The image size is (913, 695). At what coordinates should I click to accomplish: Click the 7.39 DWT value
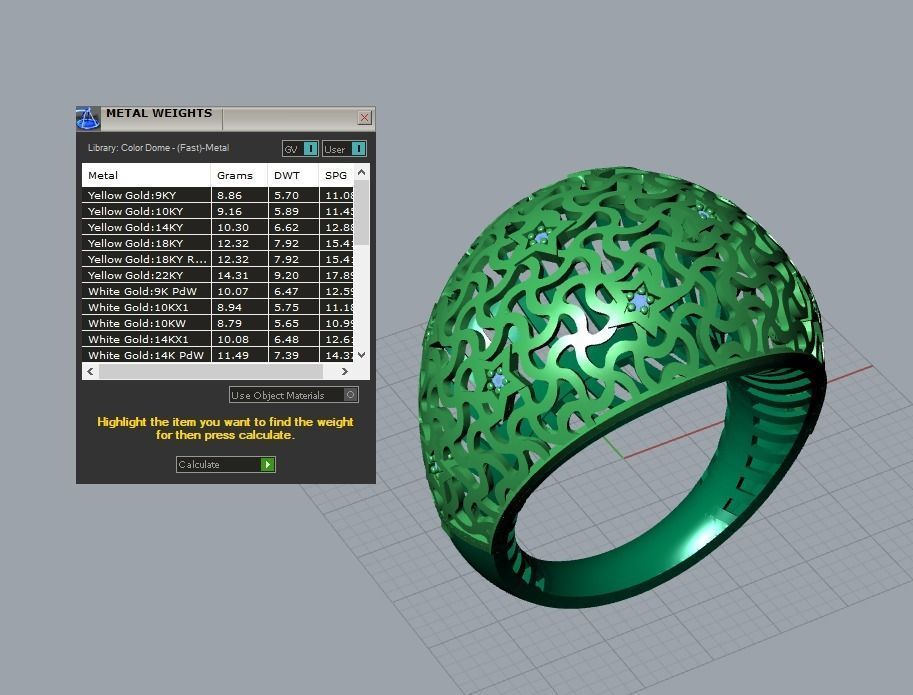(286, 355)
